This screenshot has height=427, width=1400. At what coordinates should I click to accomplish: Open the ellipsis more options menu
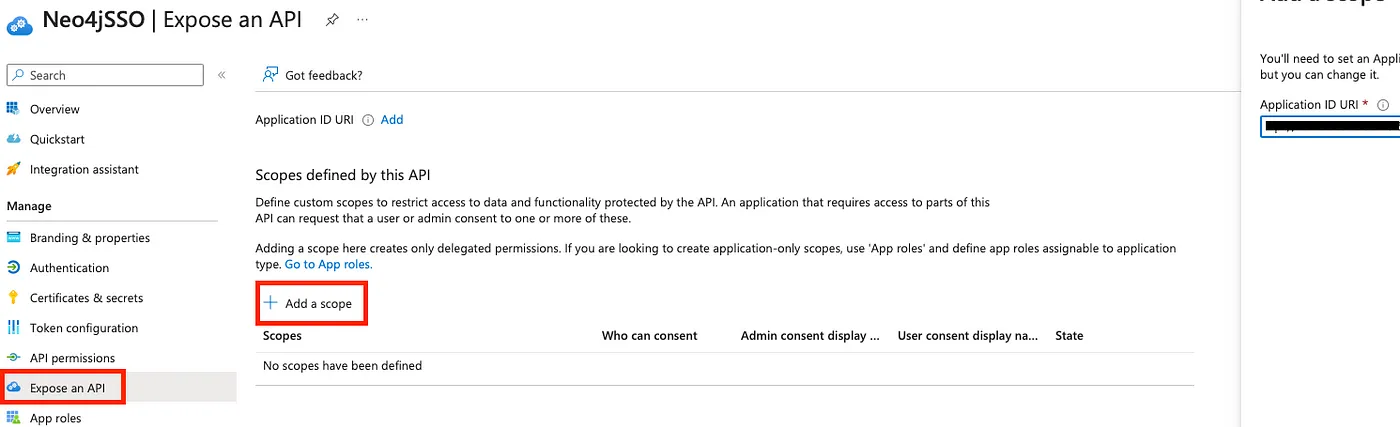click(362, 20)
